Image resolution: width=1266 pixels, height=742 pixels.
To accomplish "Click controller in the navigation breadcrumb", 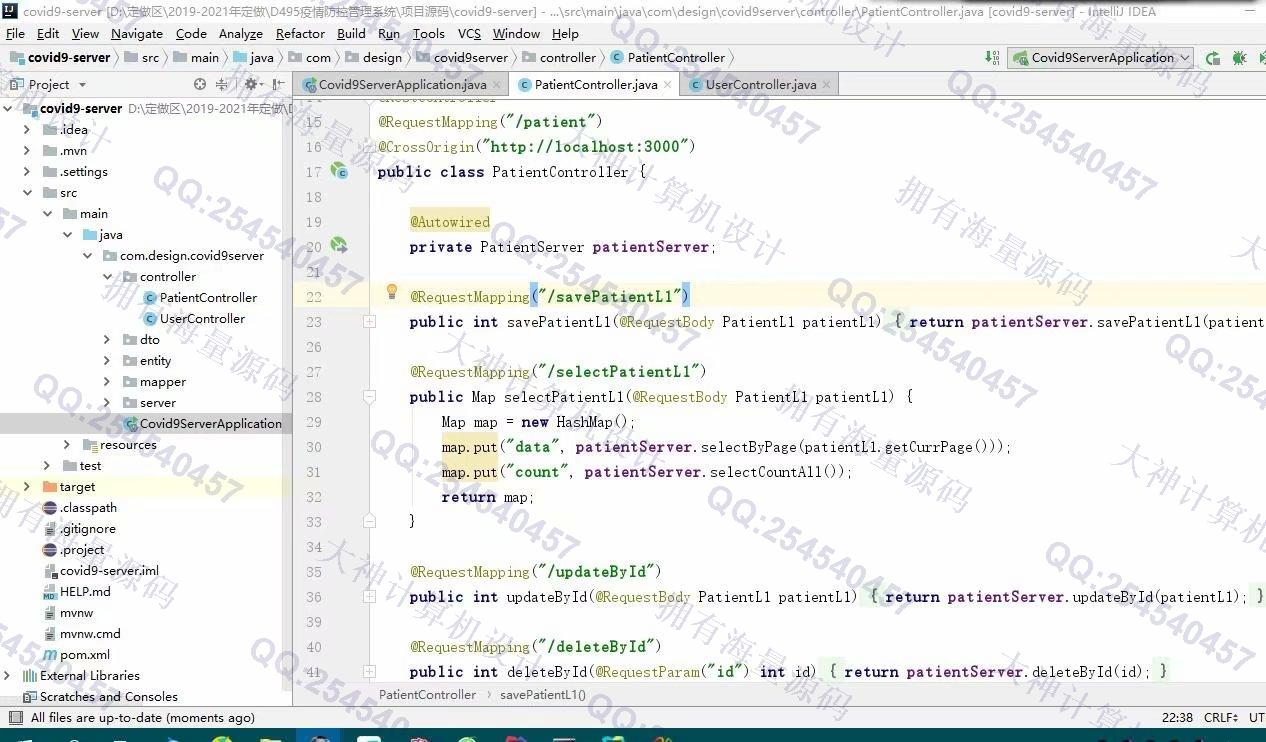I will coord(567,58).
